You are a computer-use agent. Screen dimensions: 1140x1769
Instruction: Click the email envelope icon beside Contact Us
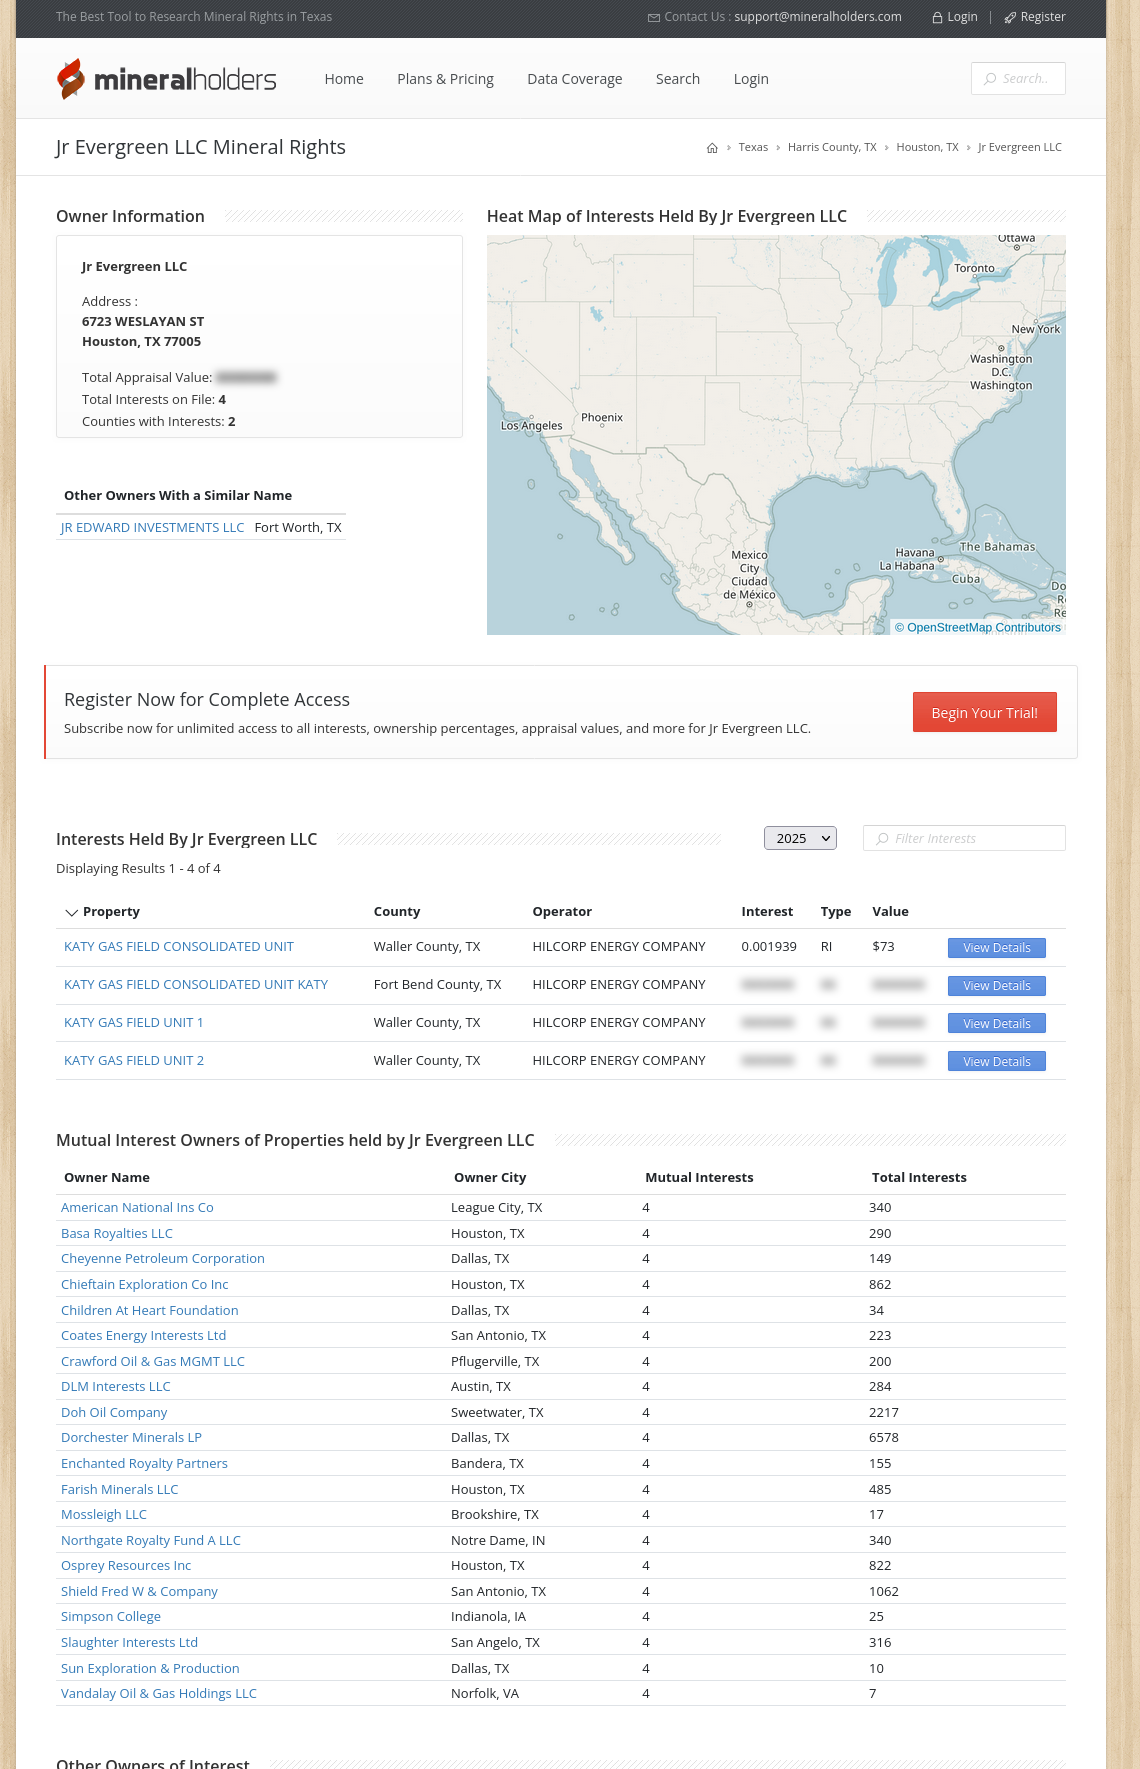654,17
